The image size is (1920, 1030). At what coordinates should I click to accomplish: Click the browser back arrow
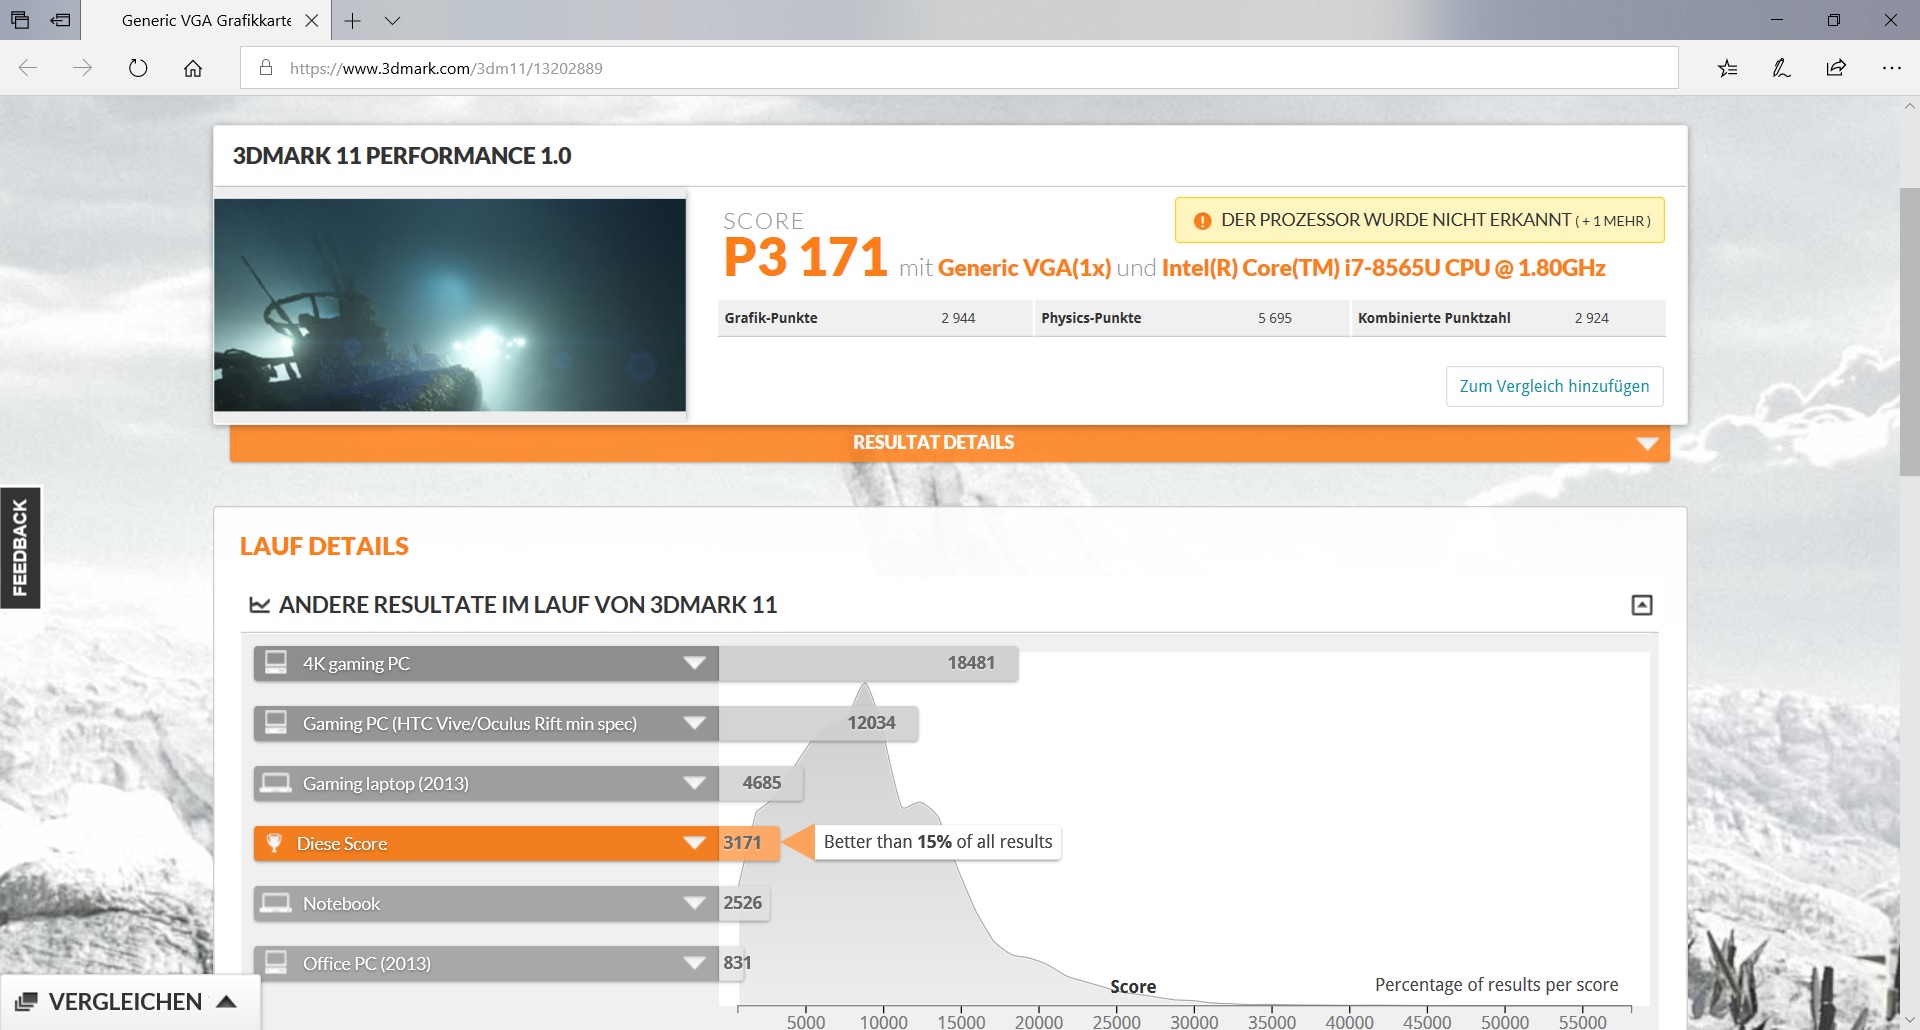pos(28,68)
